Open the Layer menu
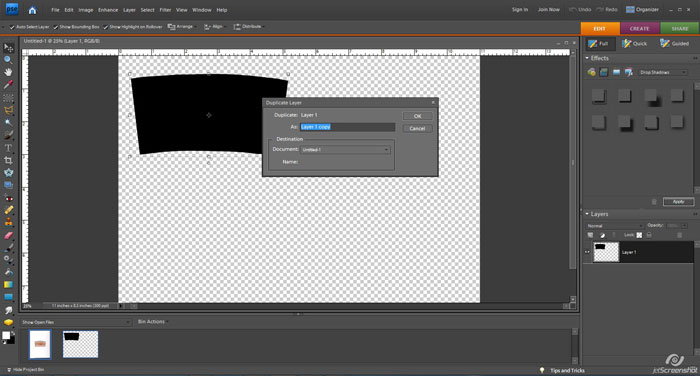The image size is (700, 376). click(x=129, y=10)
